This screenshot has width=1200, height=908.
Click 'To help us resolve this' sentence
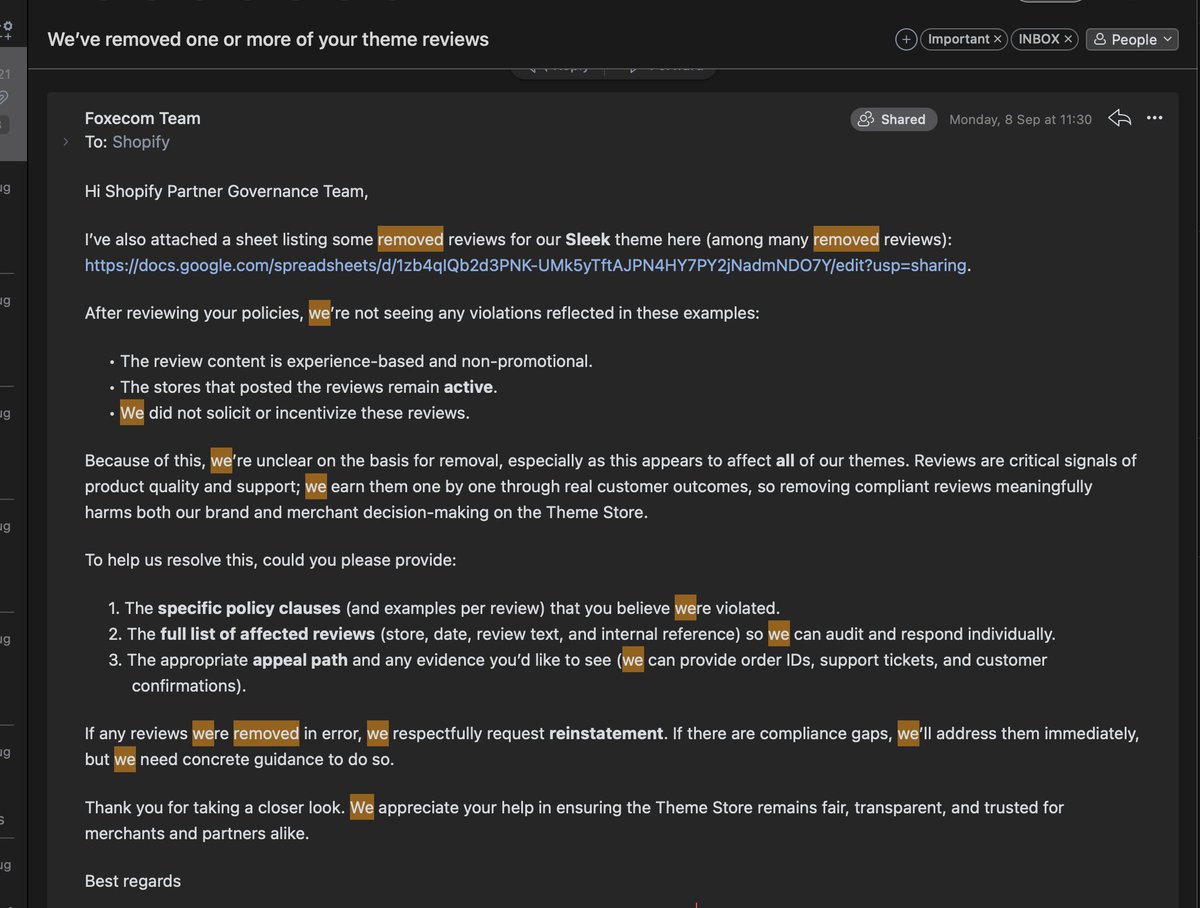pyautogui.click(x=270, y=560)
